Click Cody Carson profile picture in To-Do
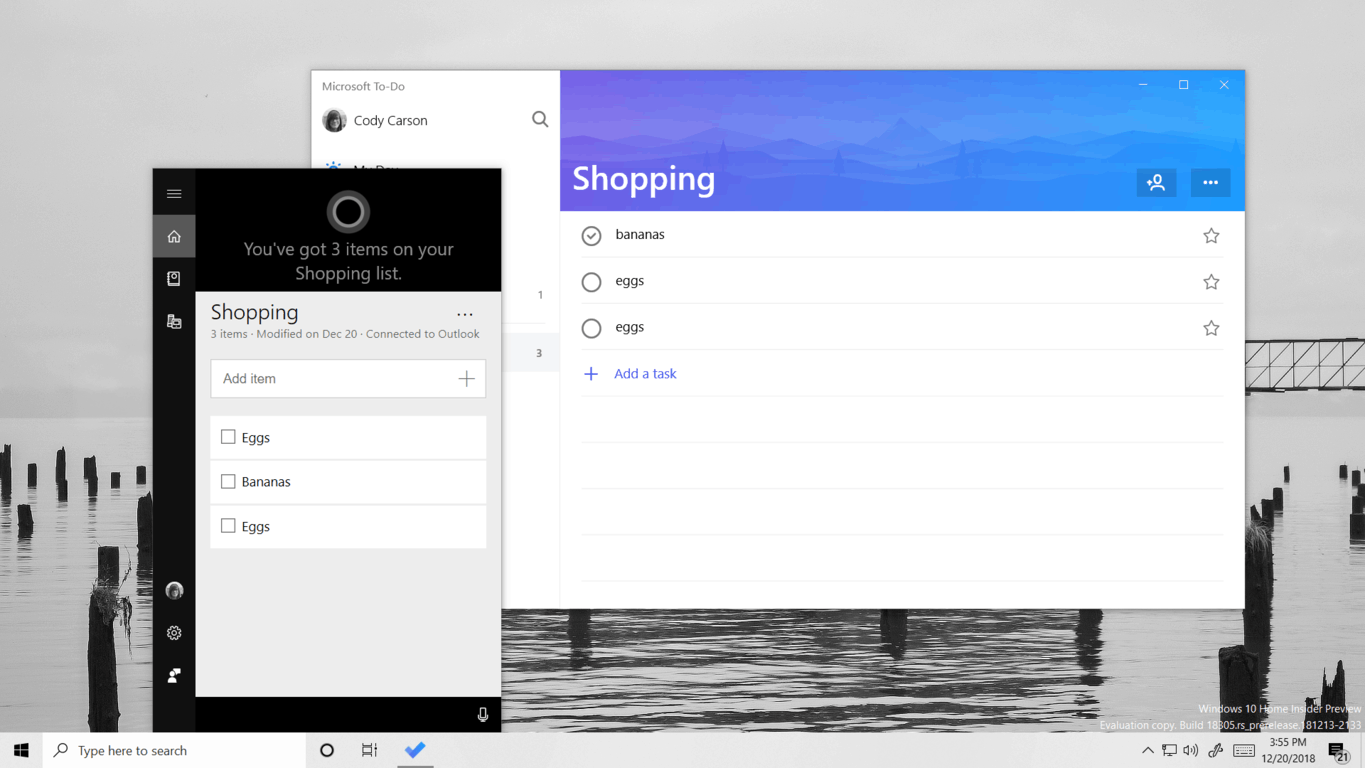This screenshot has height=768, width=1365. [334, 120]
